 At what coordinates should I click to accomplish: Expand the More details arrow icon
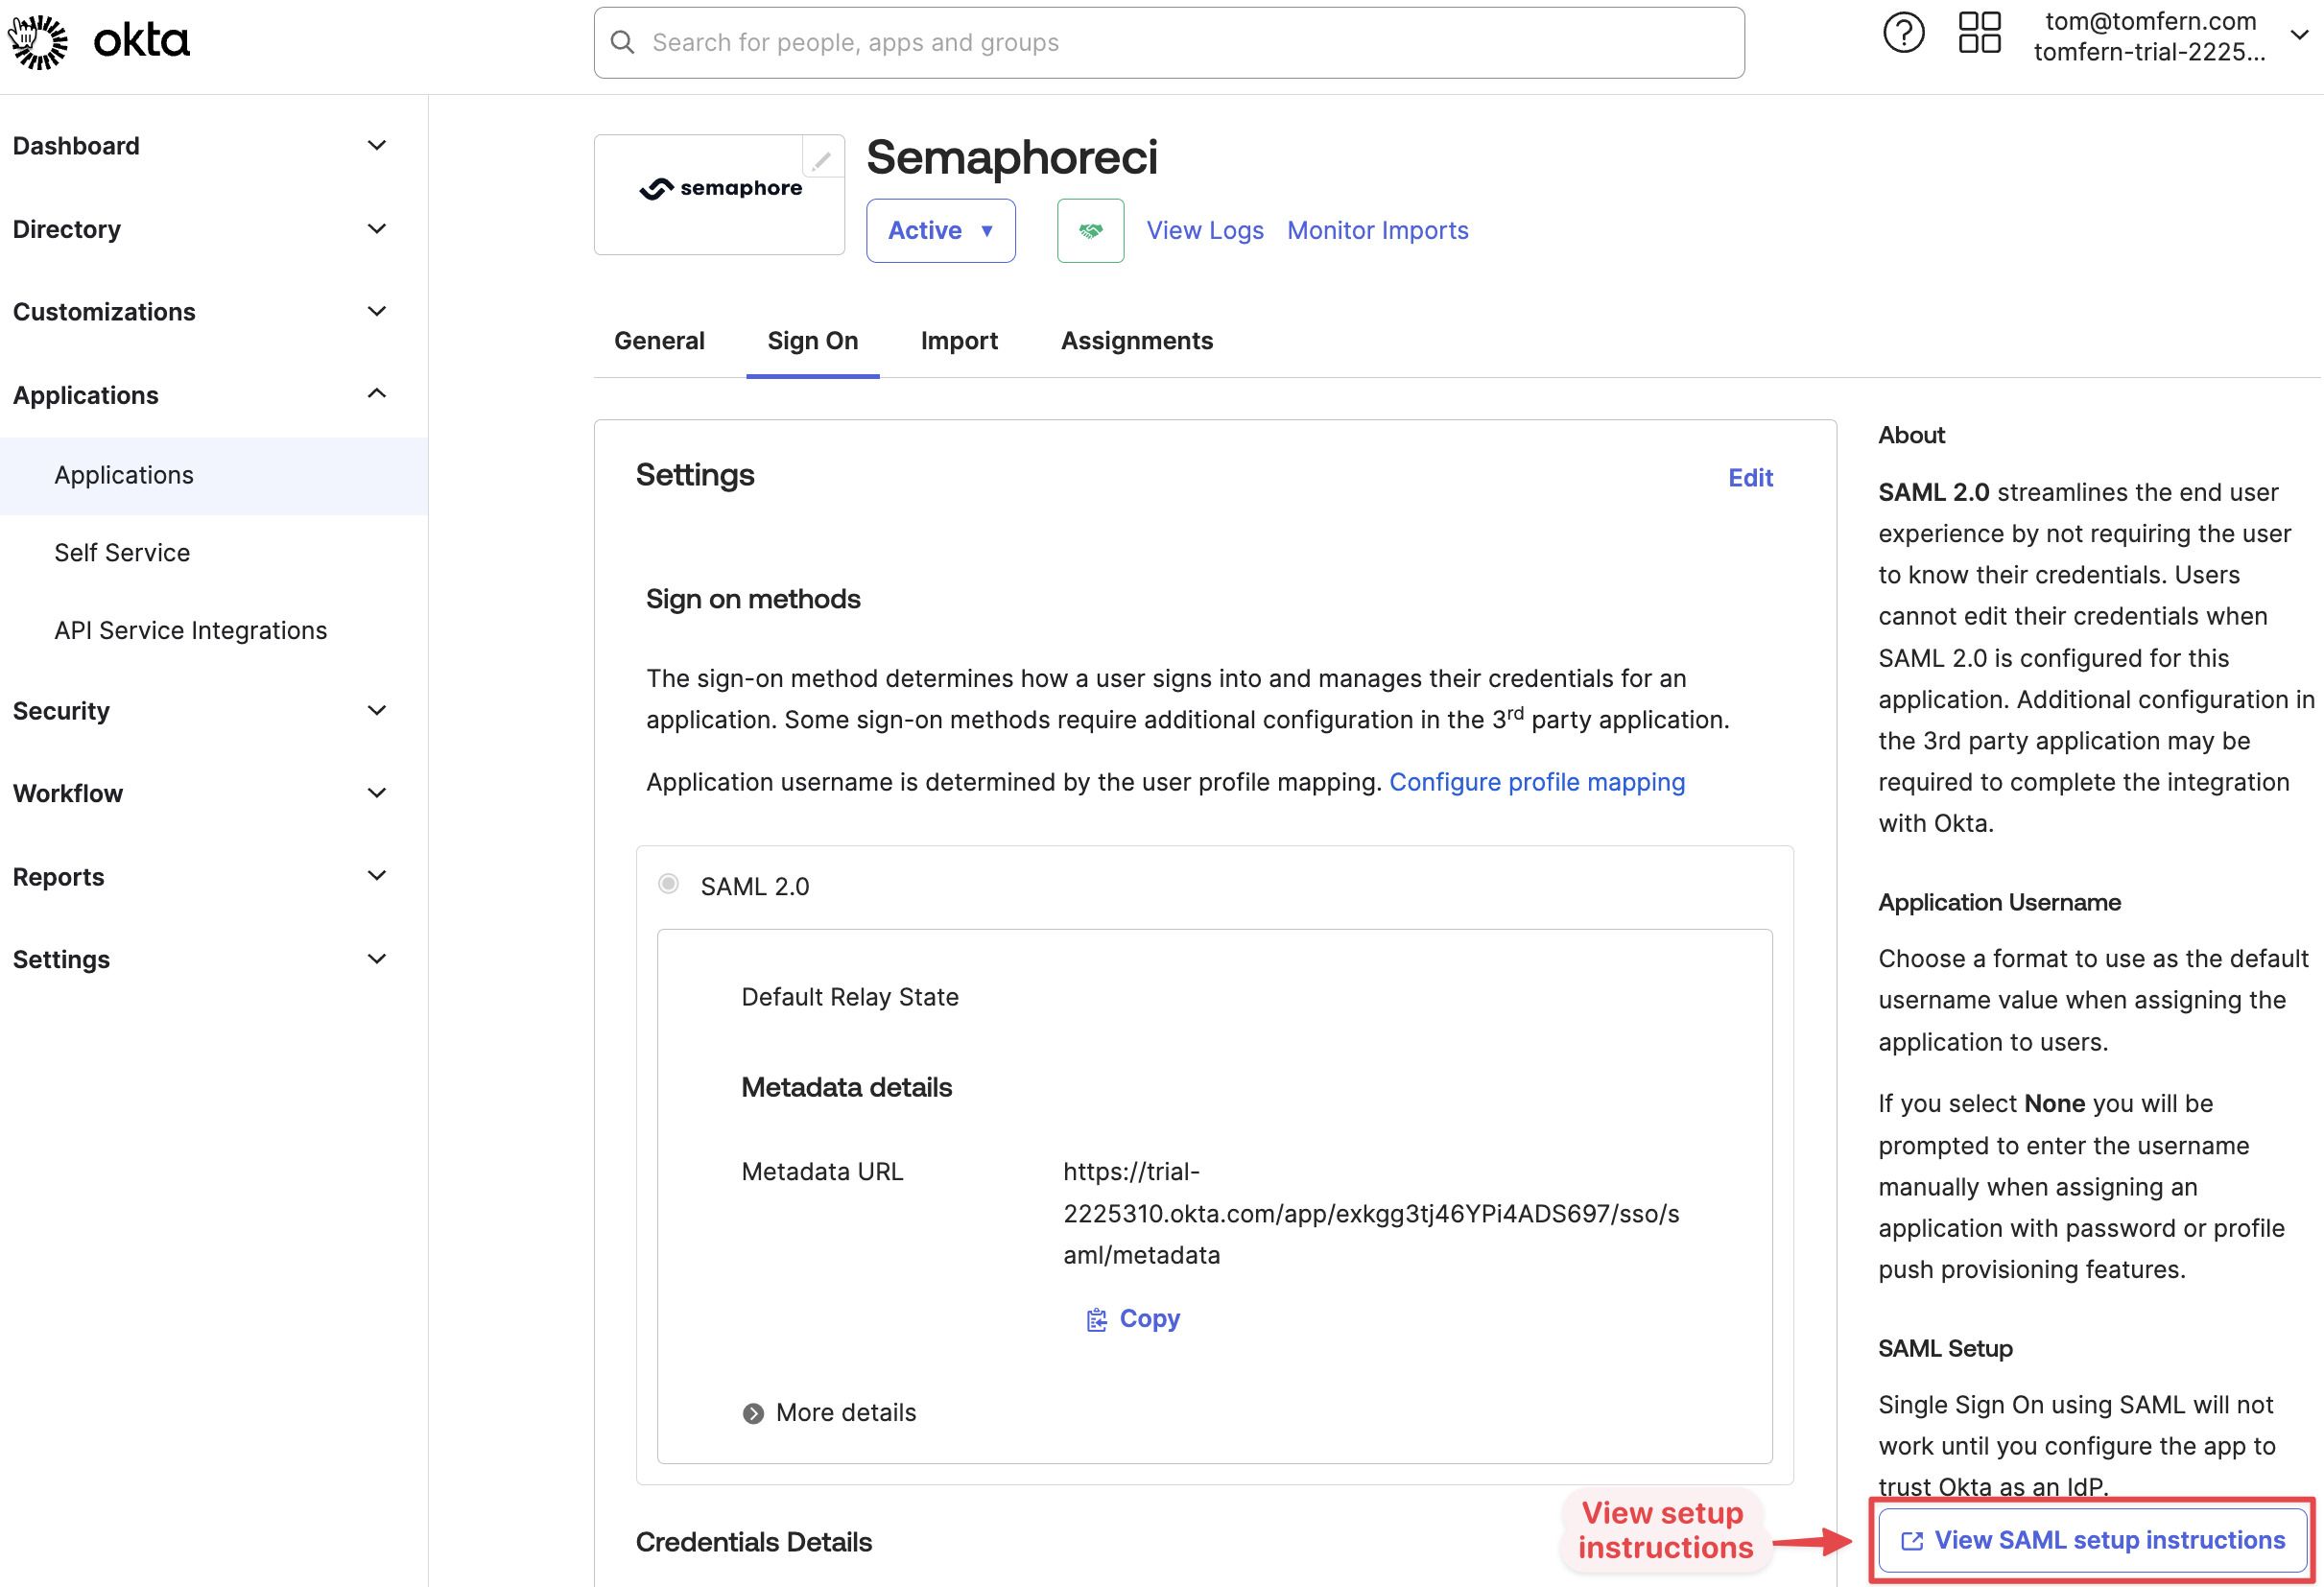753,1413
